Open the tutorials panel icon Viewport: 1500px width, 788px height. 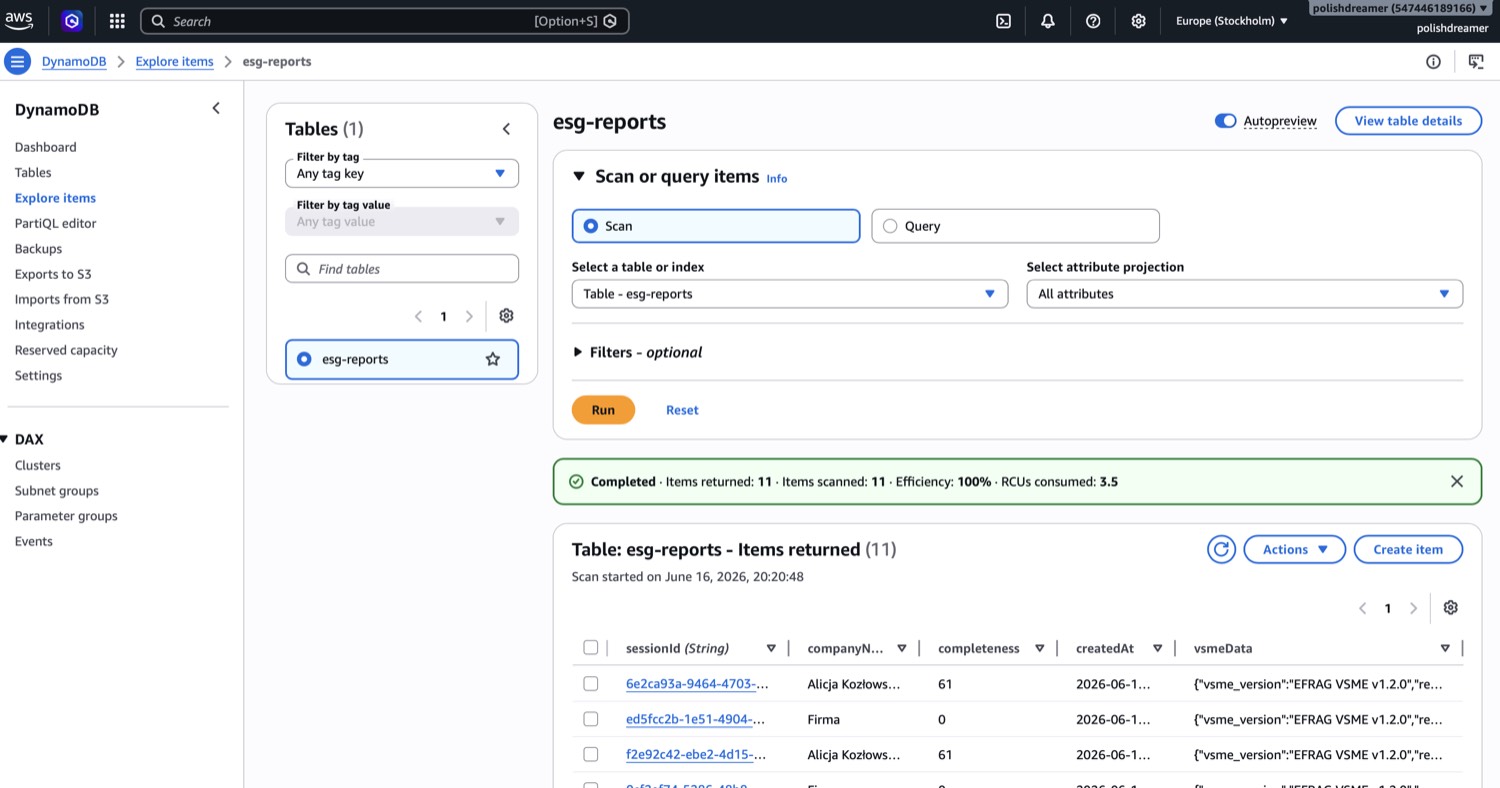point(1475,62)
